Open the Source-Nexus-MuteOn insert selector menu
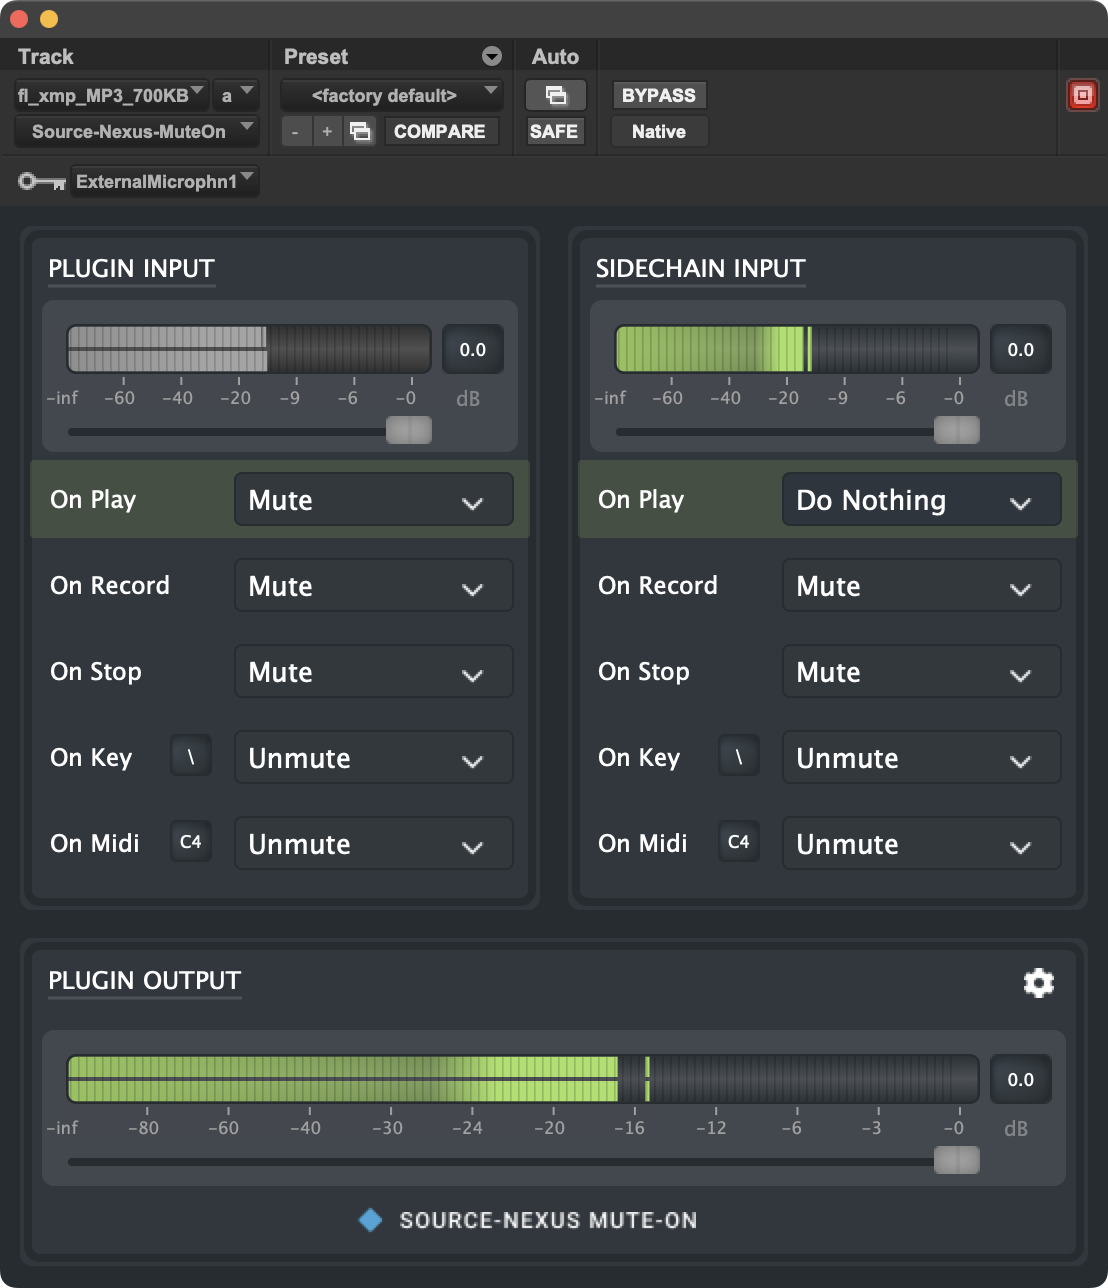Viewport: 1108px width, 1288px height. coord(137,132)
